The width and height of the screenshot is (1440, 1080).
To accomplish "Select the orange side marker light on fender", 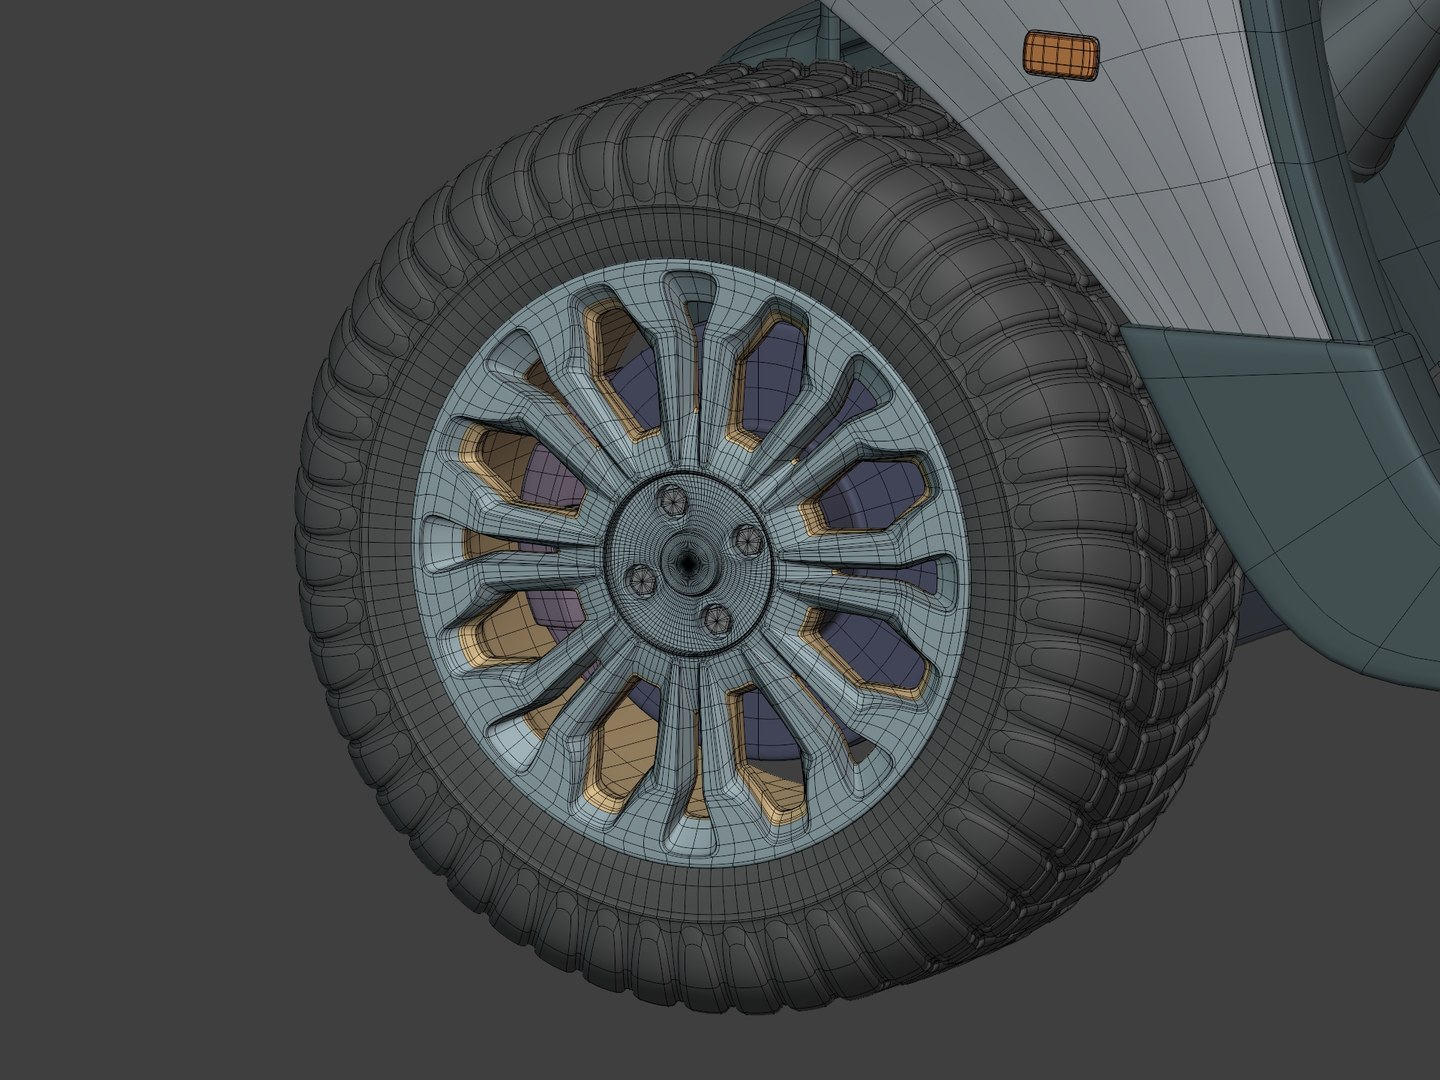I will tap(1060, 53).
